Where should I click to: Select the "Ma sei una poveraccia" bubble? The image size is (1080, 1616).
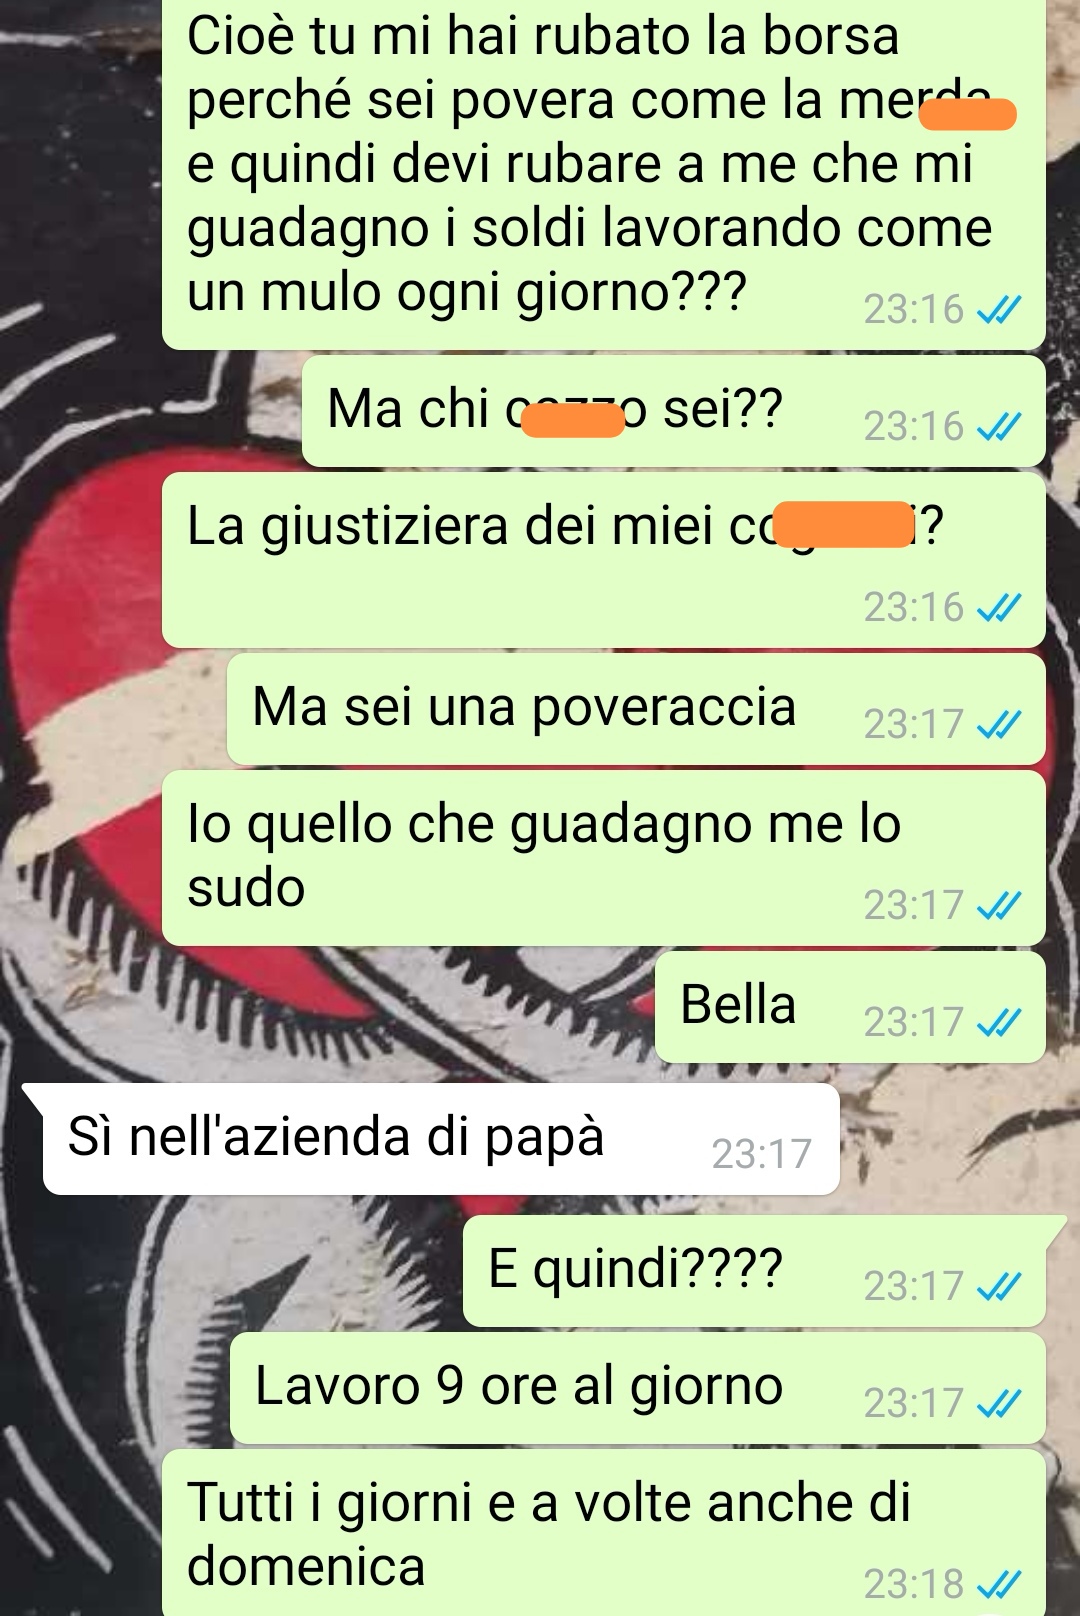[636, 709]
